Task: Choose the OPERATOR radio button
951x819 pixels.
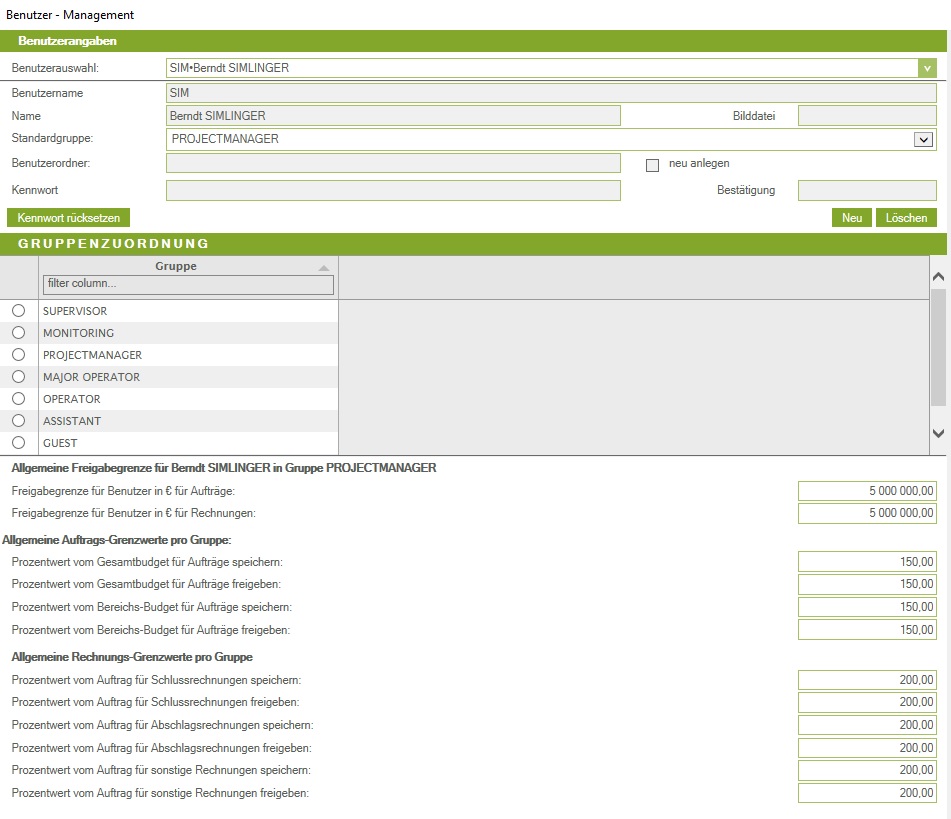Action: pyautogui.click(x=18, y=399)
